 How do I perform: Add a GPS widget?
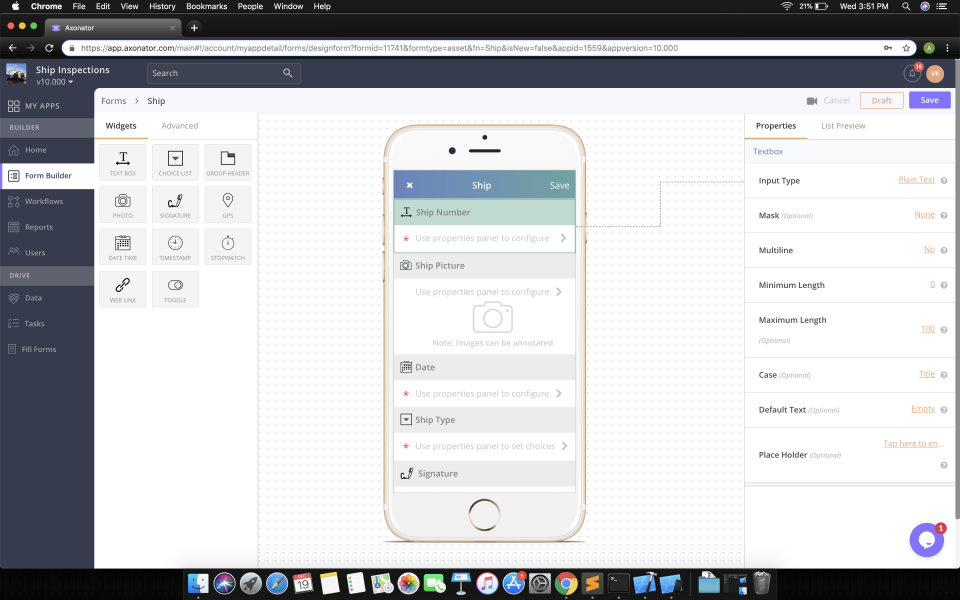pos(227,204)
